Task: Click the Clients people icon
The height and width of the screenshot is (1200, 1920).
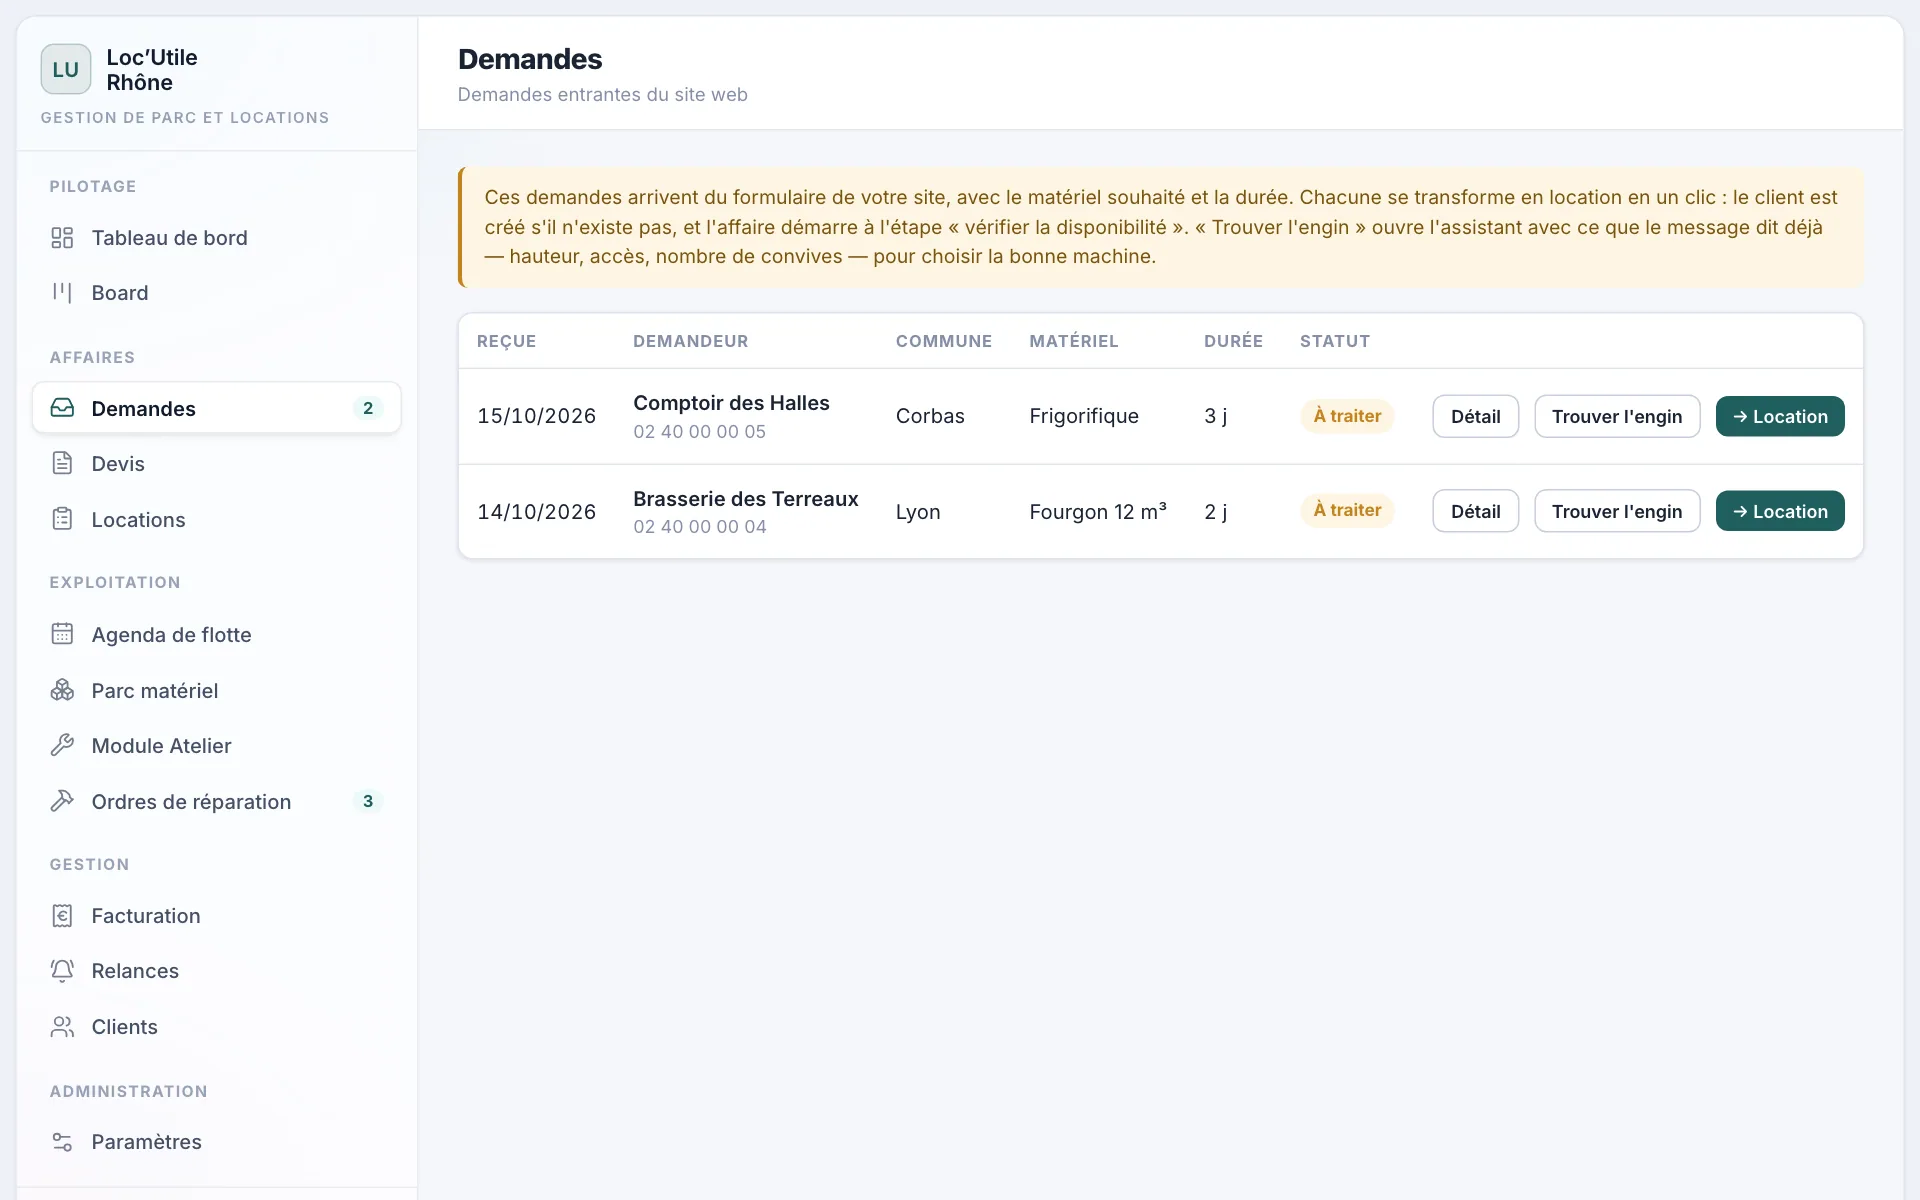Action: coord(62,1027)
